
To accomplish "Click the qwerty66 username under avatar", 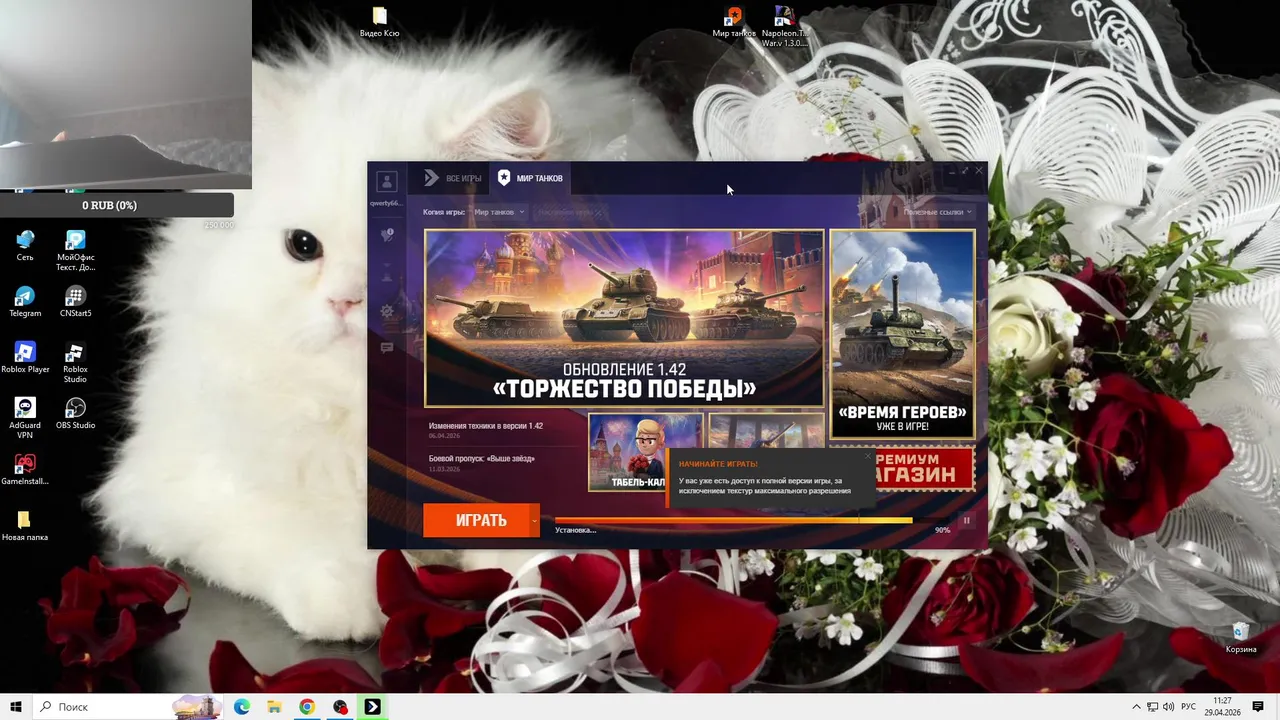I will [386, 203].
